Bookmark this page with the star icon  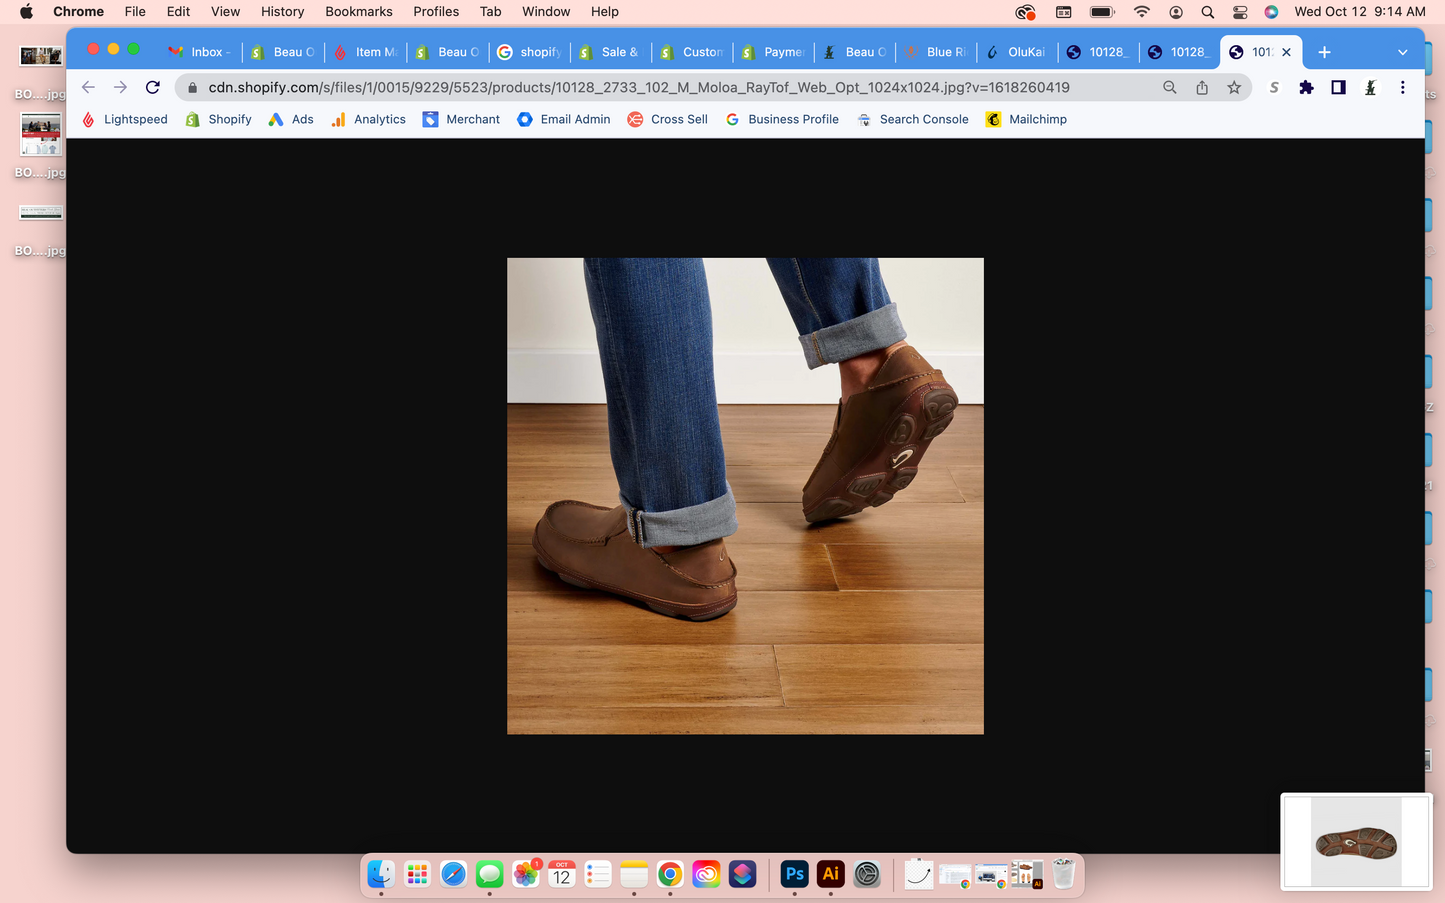coord(1234,88)
